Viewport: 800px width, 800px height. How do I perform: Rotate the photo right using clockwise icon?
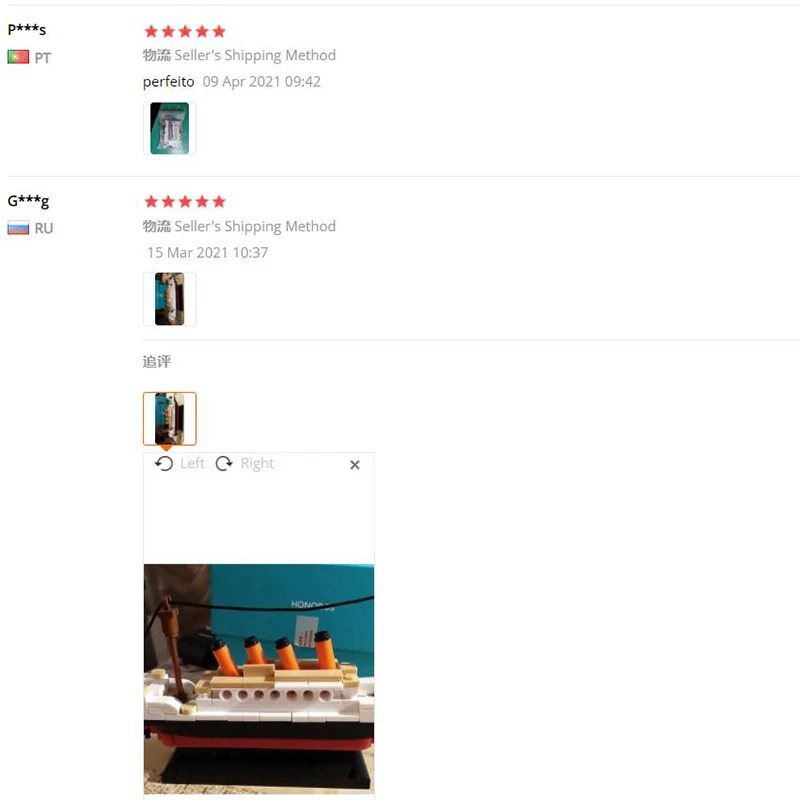coord(223,463)
